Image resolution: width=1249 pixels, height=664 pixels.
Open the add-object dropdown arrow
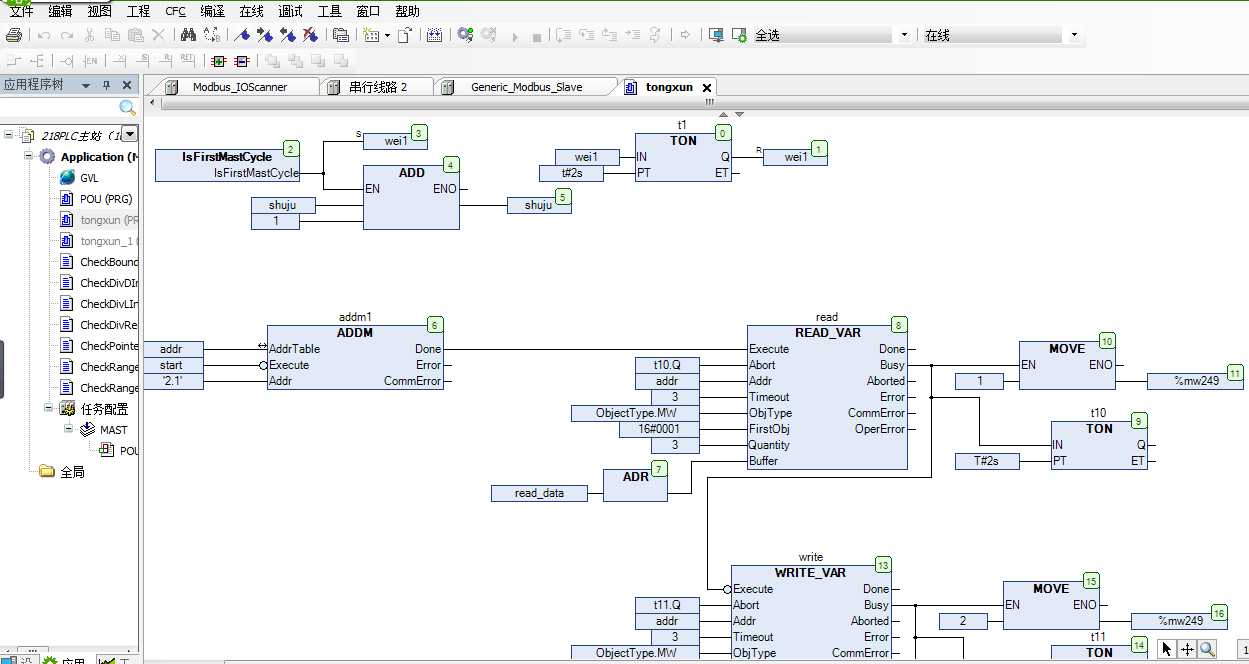click(x=386, y=35)
